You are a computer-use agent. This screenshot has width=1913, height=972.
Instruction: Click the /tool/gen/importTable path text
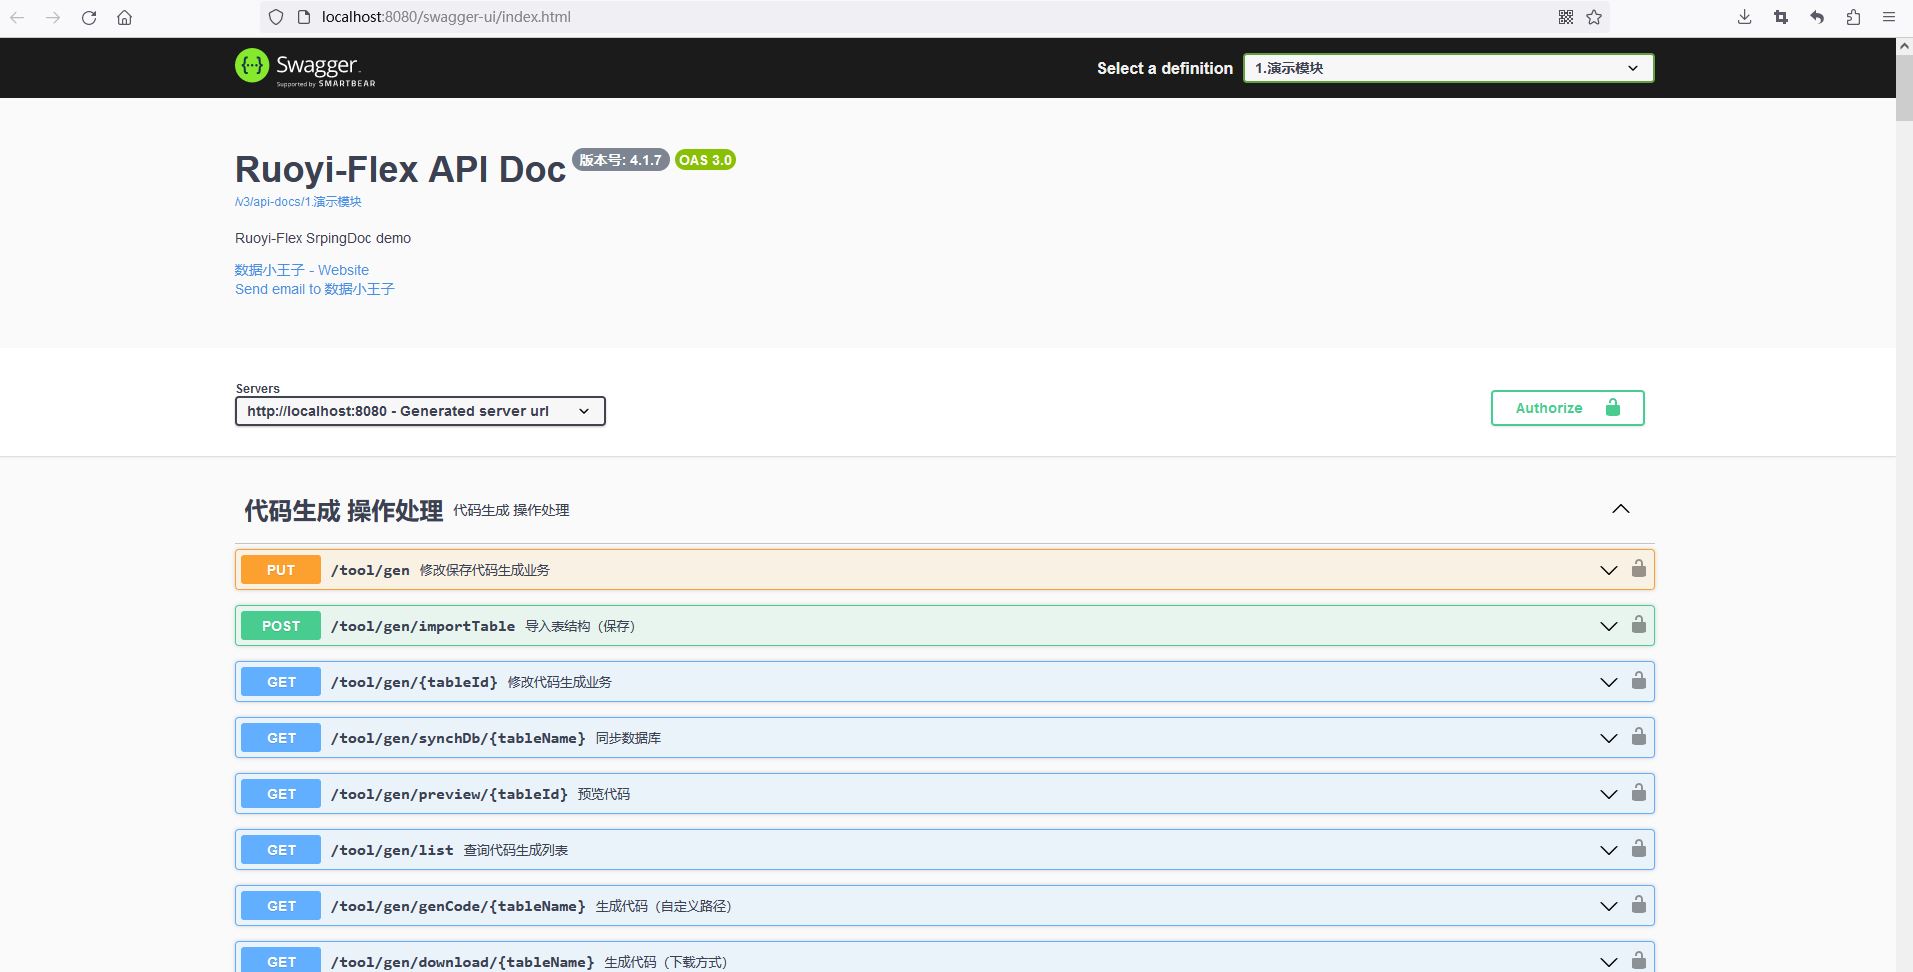423,626
